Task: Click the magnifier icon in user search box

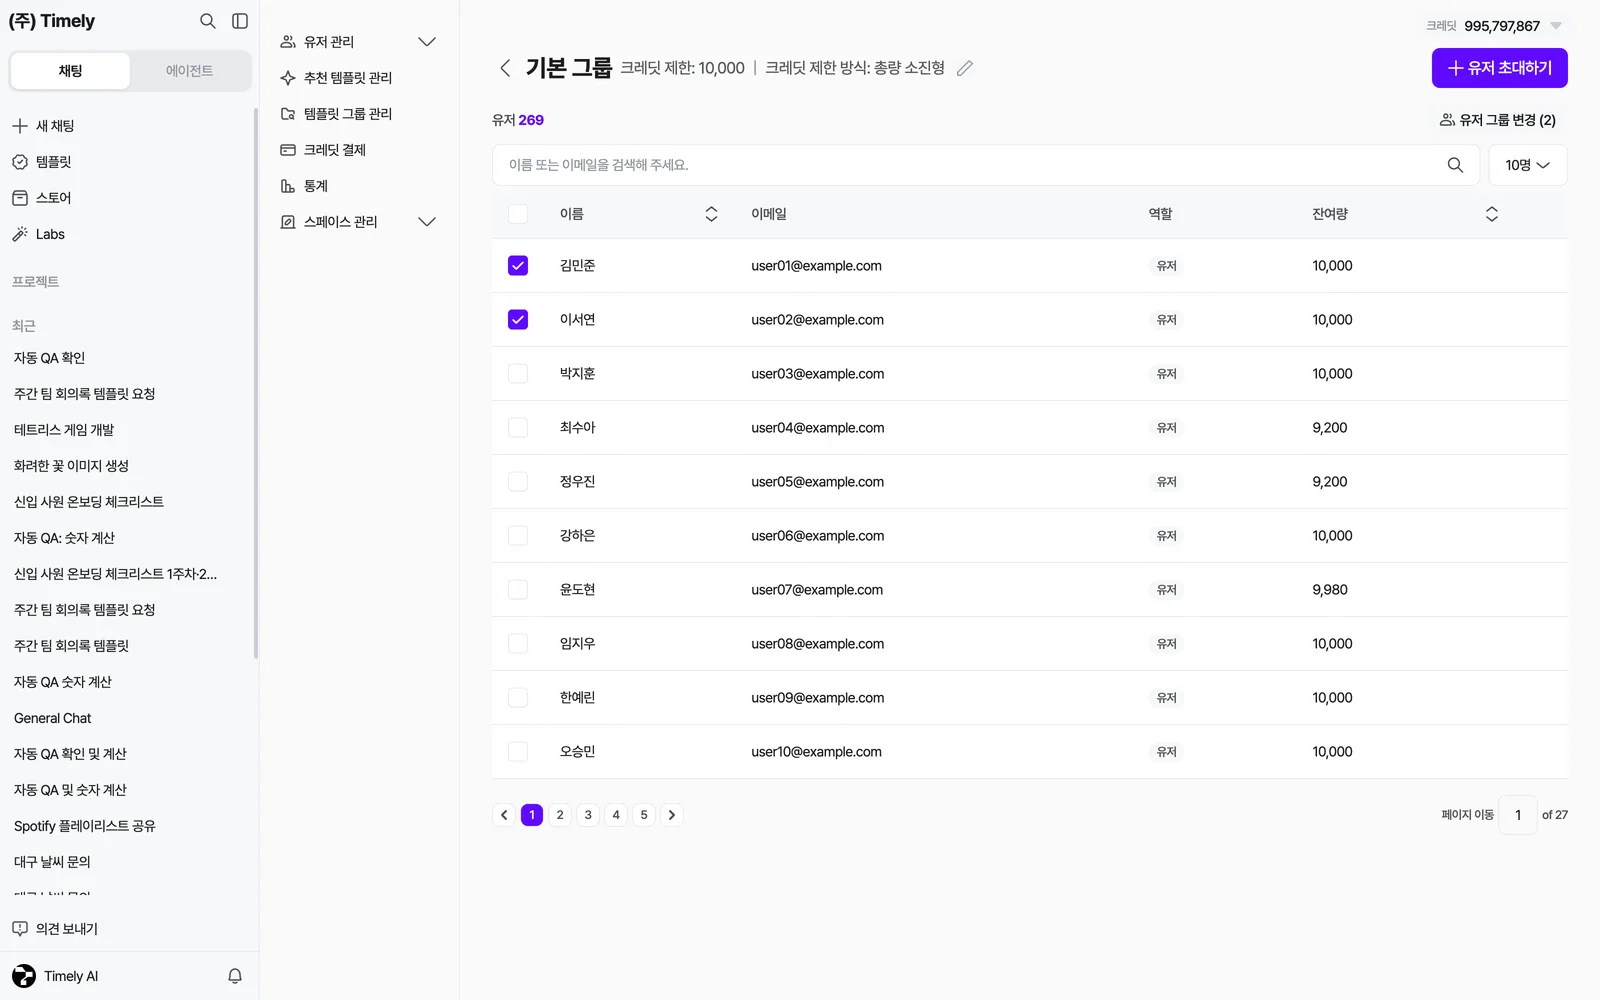Action: pos(1455,165)
